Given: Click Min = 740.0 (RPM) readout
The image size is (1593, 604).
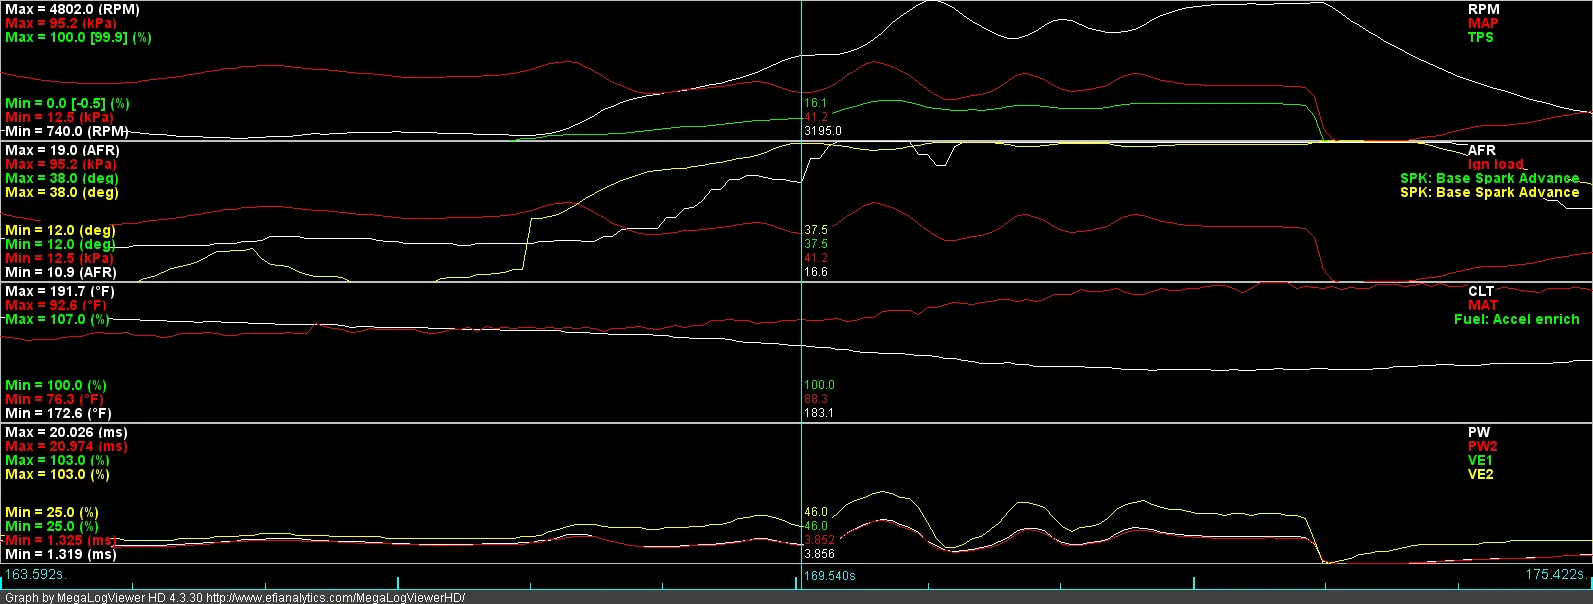Looking at the screenshot, I should (x=66, y=131).
